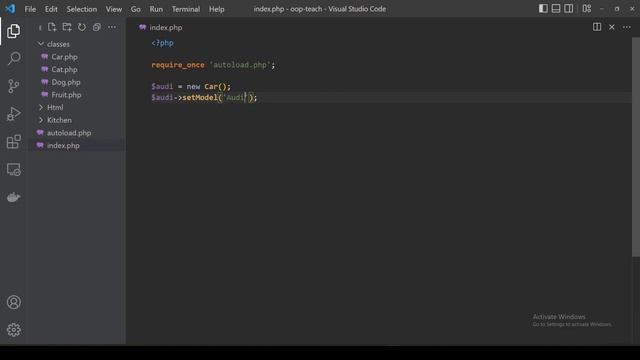Refresh the explorer file tree
640x360 pixels.
click(82, 27)
